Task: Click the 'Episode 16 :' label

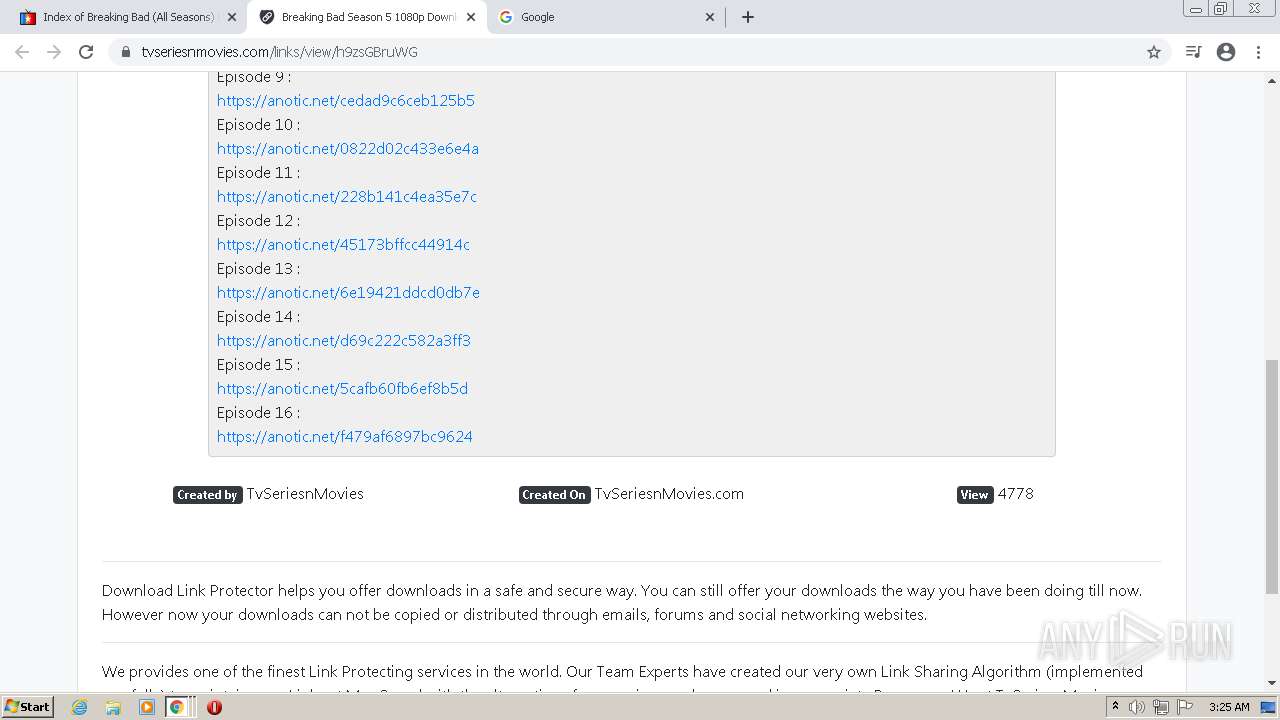Action: 258,412
